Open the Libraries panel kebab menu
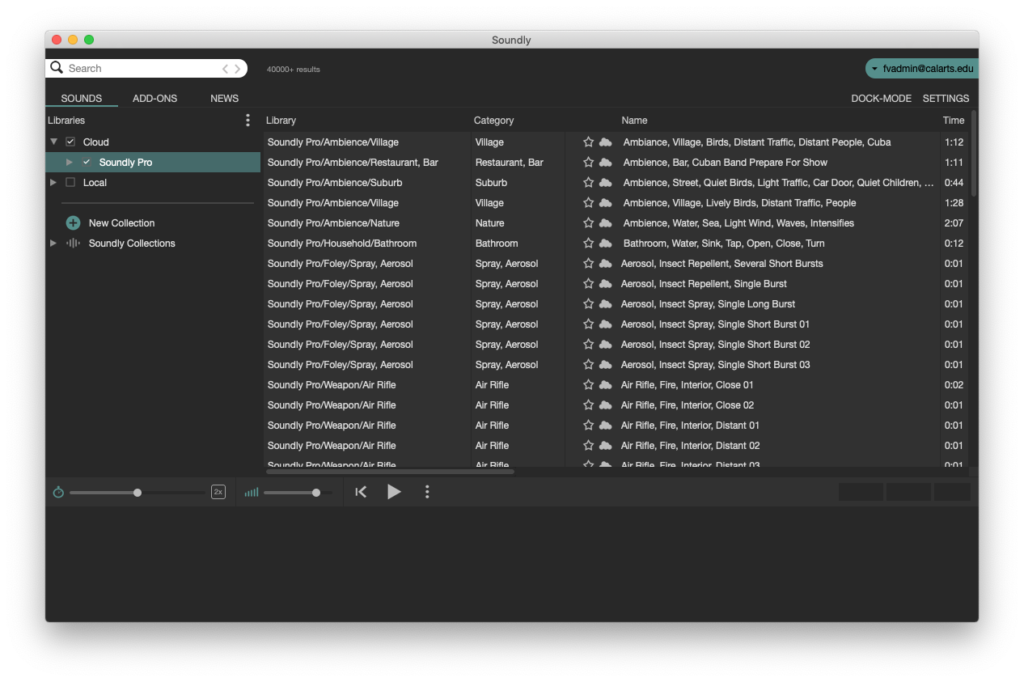This screenshot has width=1024, height=682. click(x=247, y=119)
